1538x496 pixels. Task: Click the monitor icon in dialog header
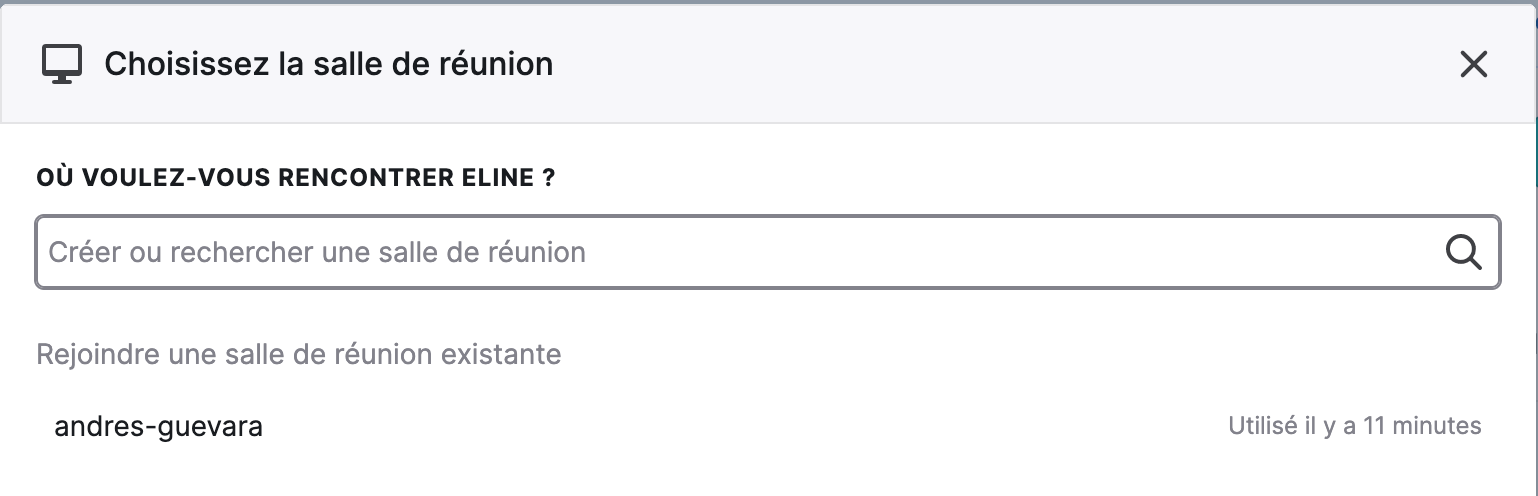[61, 65]
